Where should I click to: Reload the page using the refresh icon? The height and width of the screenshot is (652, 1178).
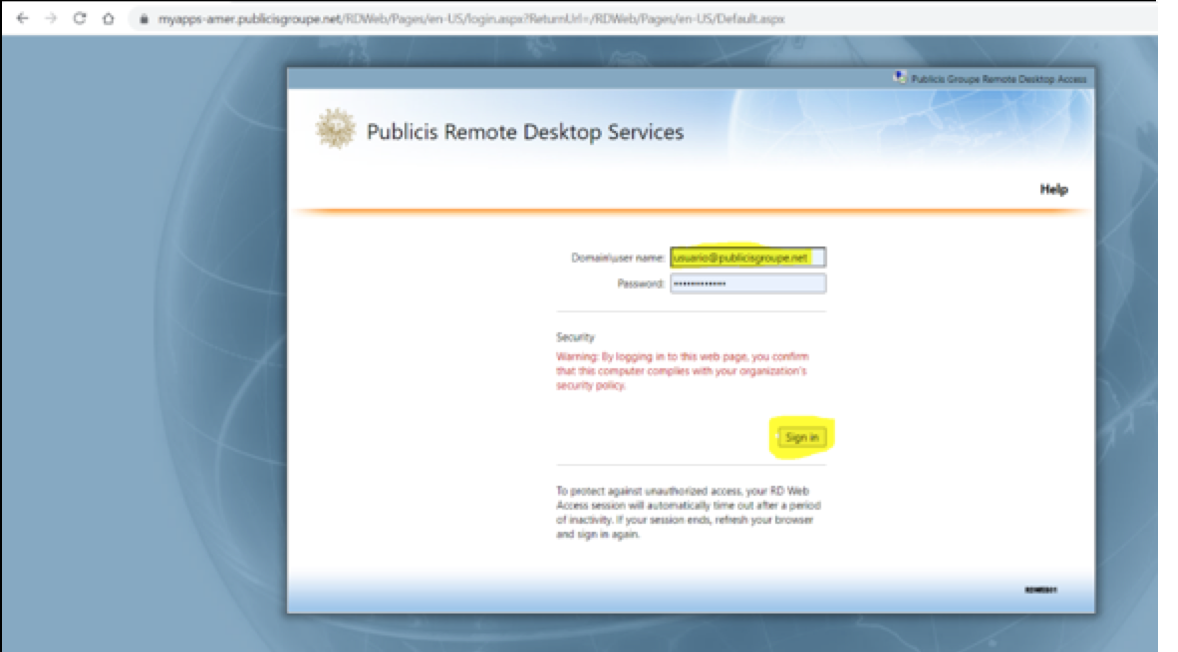80,19
